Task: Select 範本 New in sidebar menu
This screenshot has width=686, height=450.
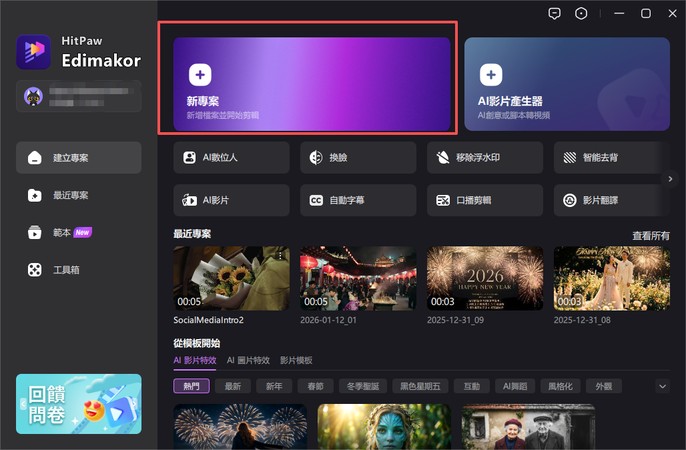Action: [79, 232]
